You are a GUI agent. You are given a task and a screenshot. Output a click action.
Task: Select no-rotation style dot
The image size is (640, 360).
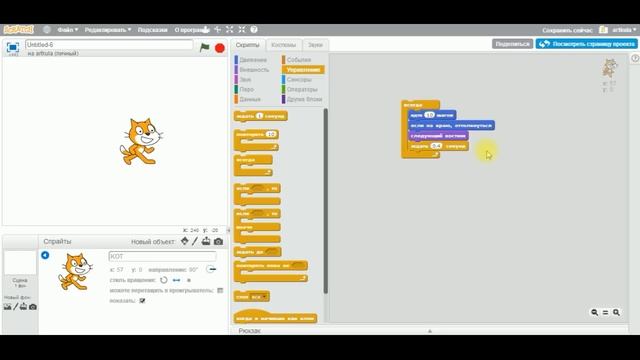coord(189,280)
